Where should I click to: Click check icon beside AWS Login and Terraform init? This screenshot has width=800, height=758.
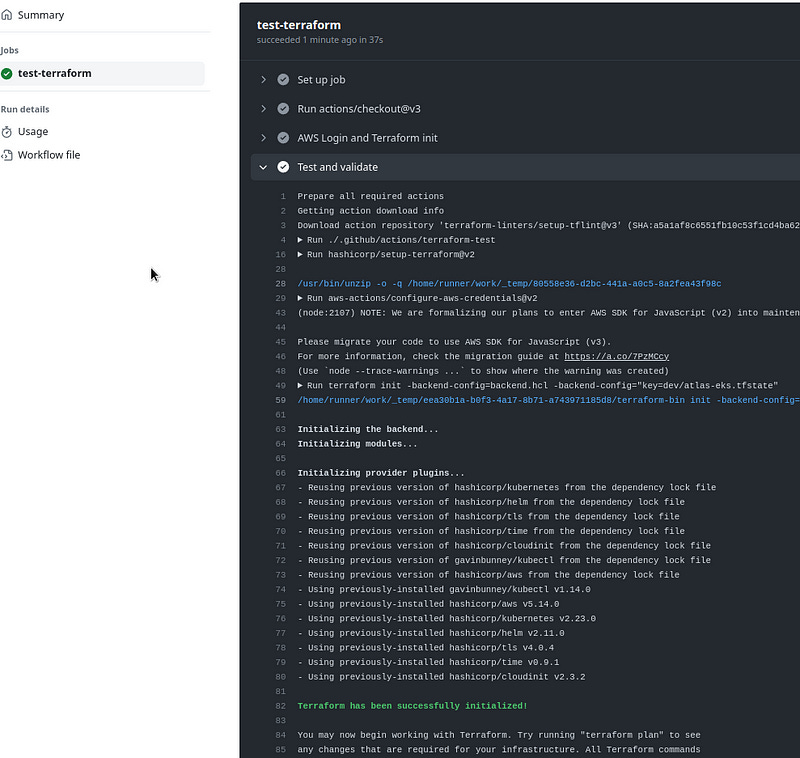[283, 138]
